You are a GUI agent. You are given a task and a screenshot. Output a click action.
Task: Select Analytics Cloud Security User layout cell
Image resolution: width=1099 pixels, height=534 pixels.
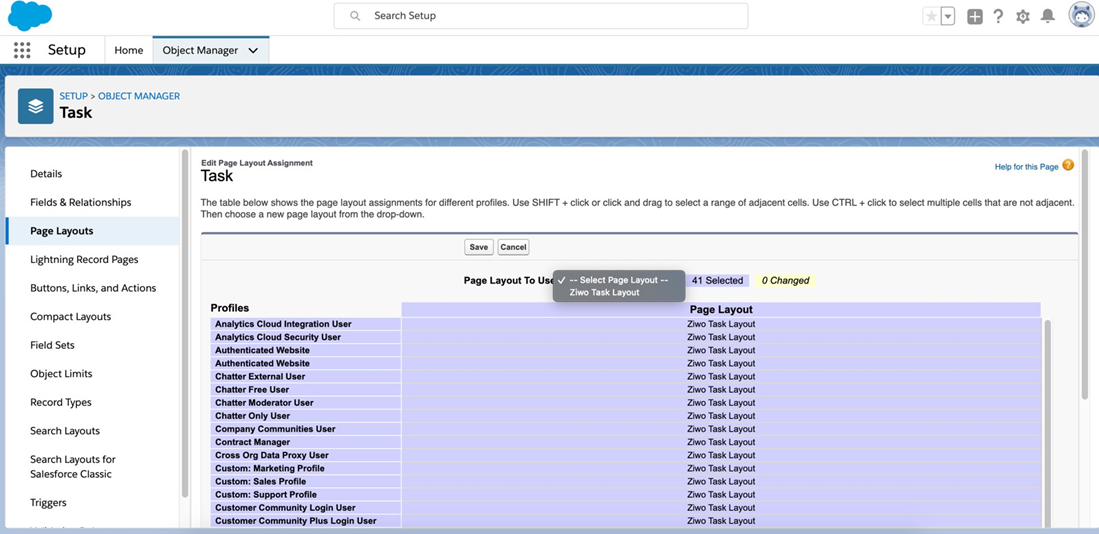coord(721,337)
